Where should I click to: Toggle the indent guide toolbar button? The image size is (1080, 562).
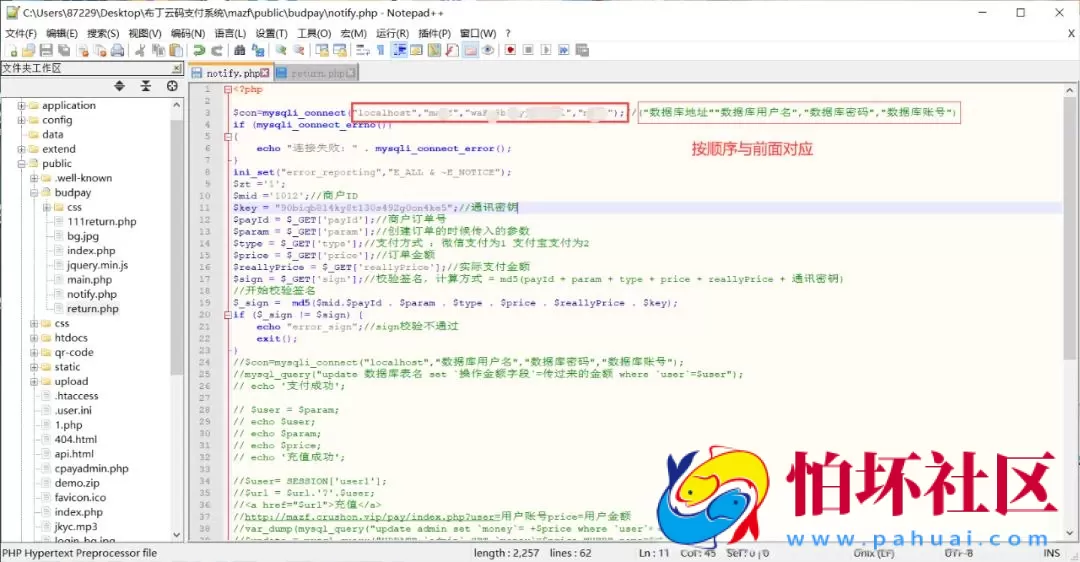pos(399,50)
